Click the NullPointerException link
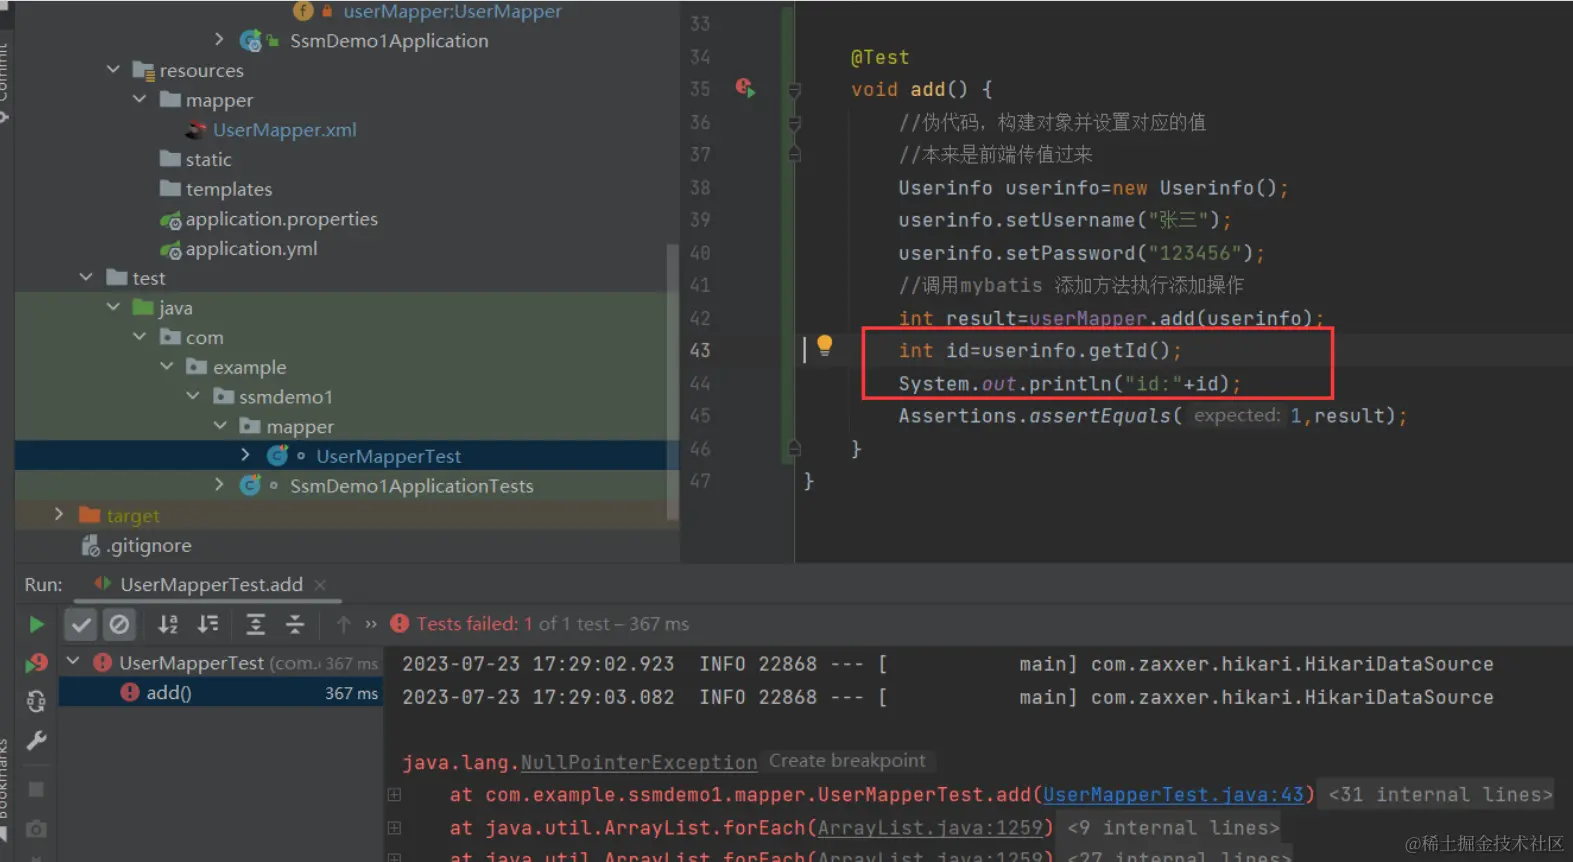The height and width of the screenshot is (862, 1573). tap(639, 763)
